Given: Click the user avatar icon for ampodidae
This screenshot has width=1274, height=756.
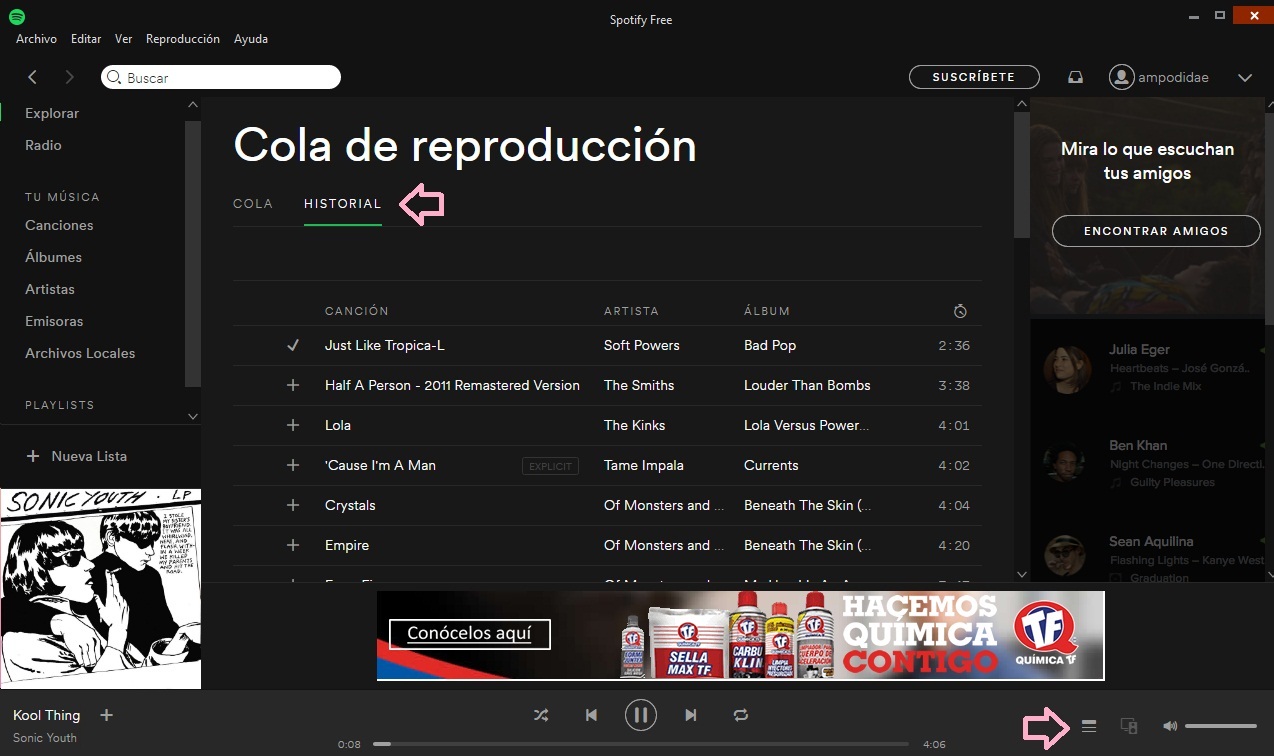Looking at the screenshot, I should [1121, 77].
